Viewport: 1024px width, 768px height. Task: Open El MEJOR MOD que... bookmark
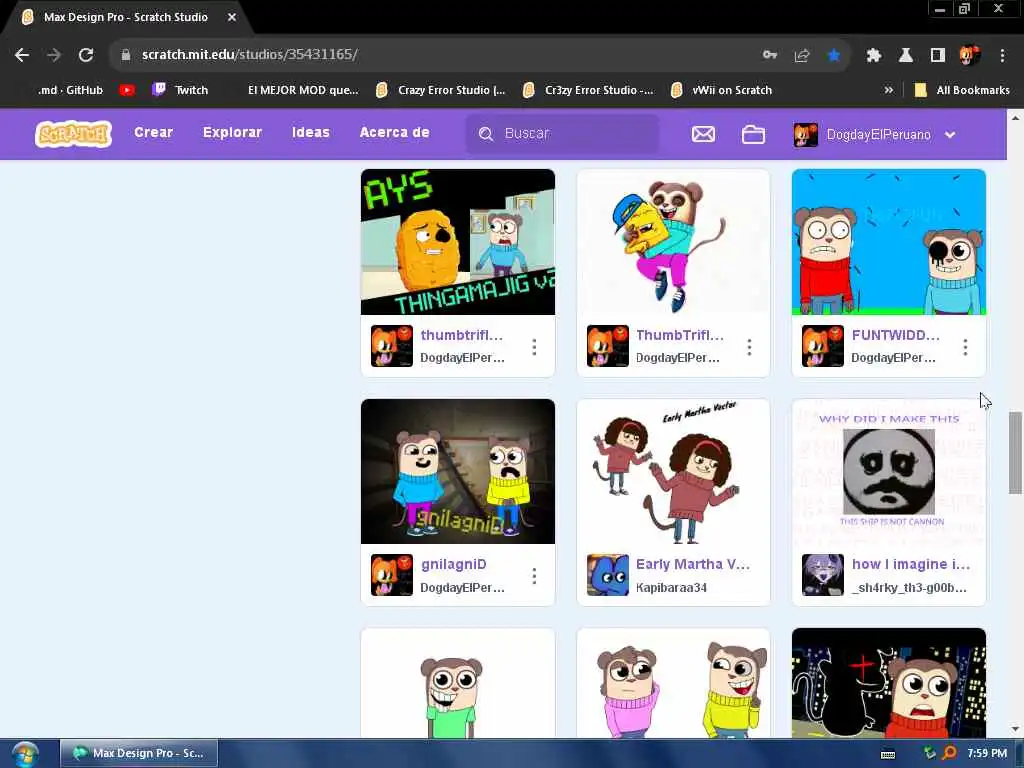(x=303, y=90)
